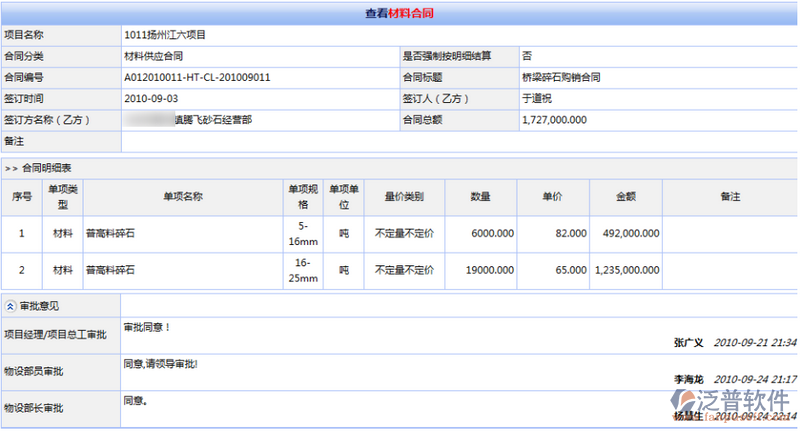
Task: Select the first row's 普高料碎石 item name
Action: coord(111,233)
